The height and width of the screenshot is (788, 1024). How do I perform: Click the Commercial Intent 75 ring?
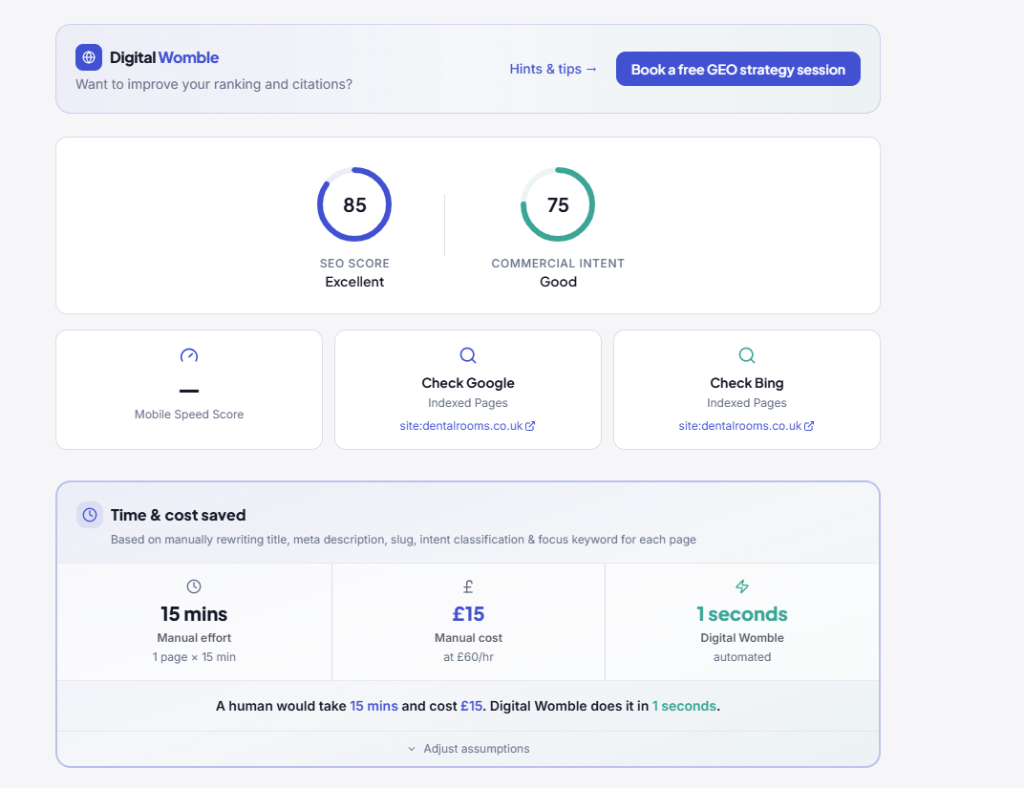pos(558,204)
